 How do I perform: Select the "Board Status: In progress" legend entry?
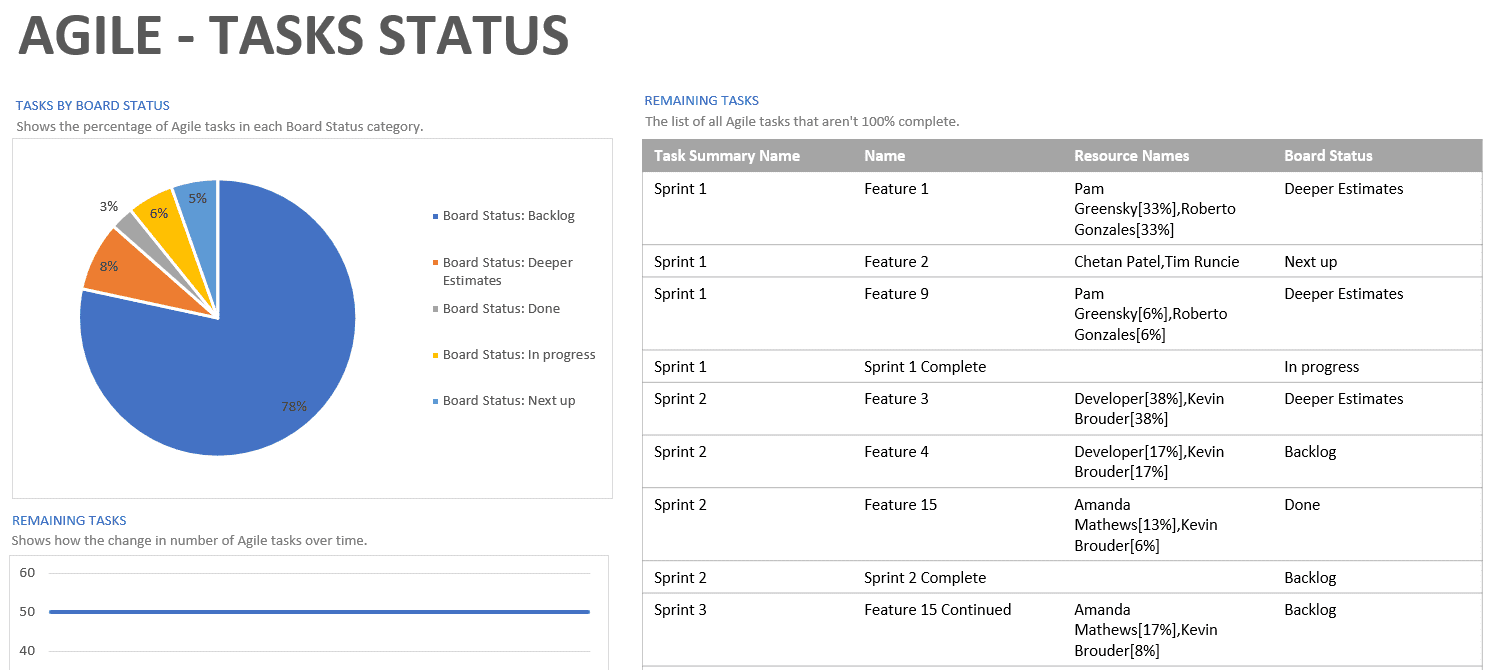514,354
